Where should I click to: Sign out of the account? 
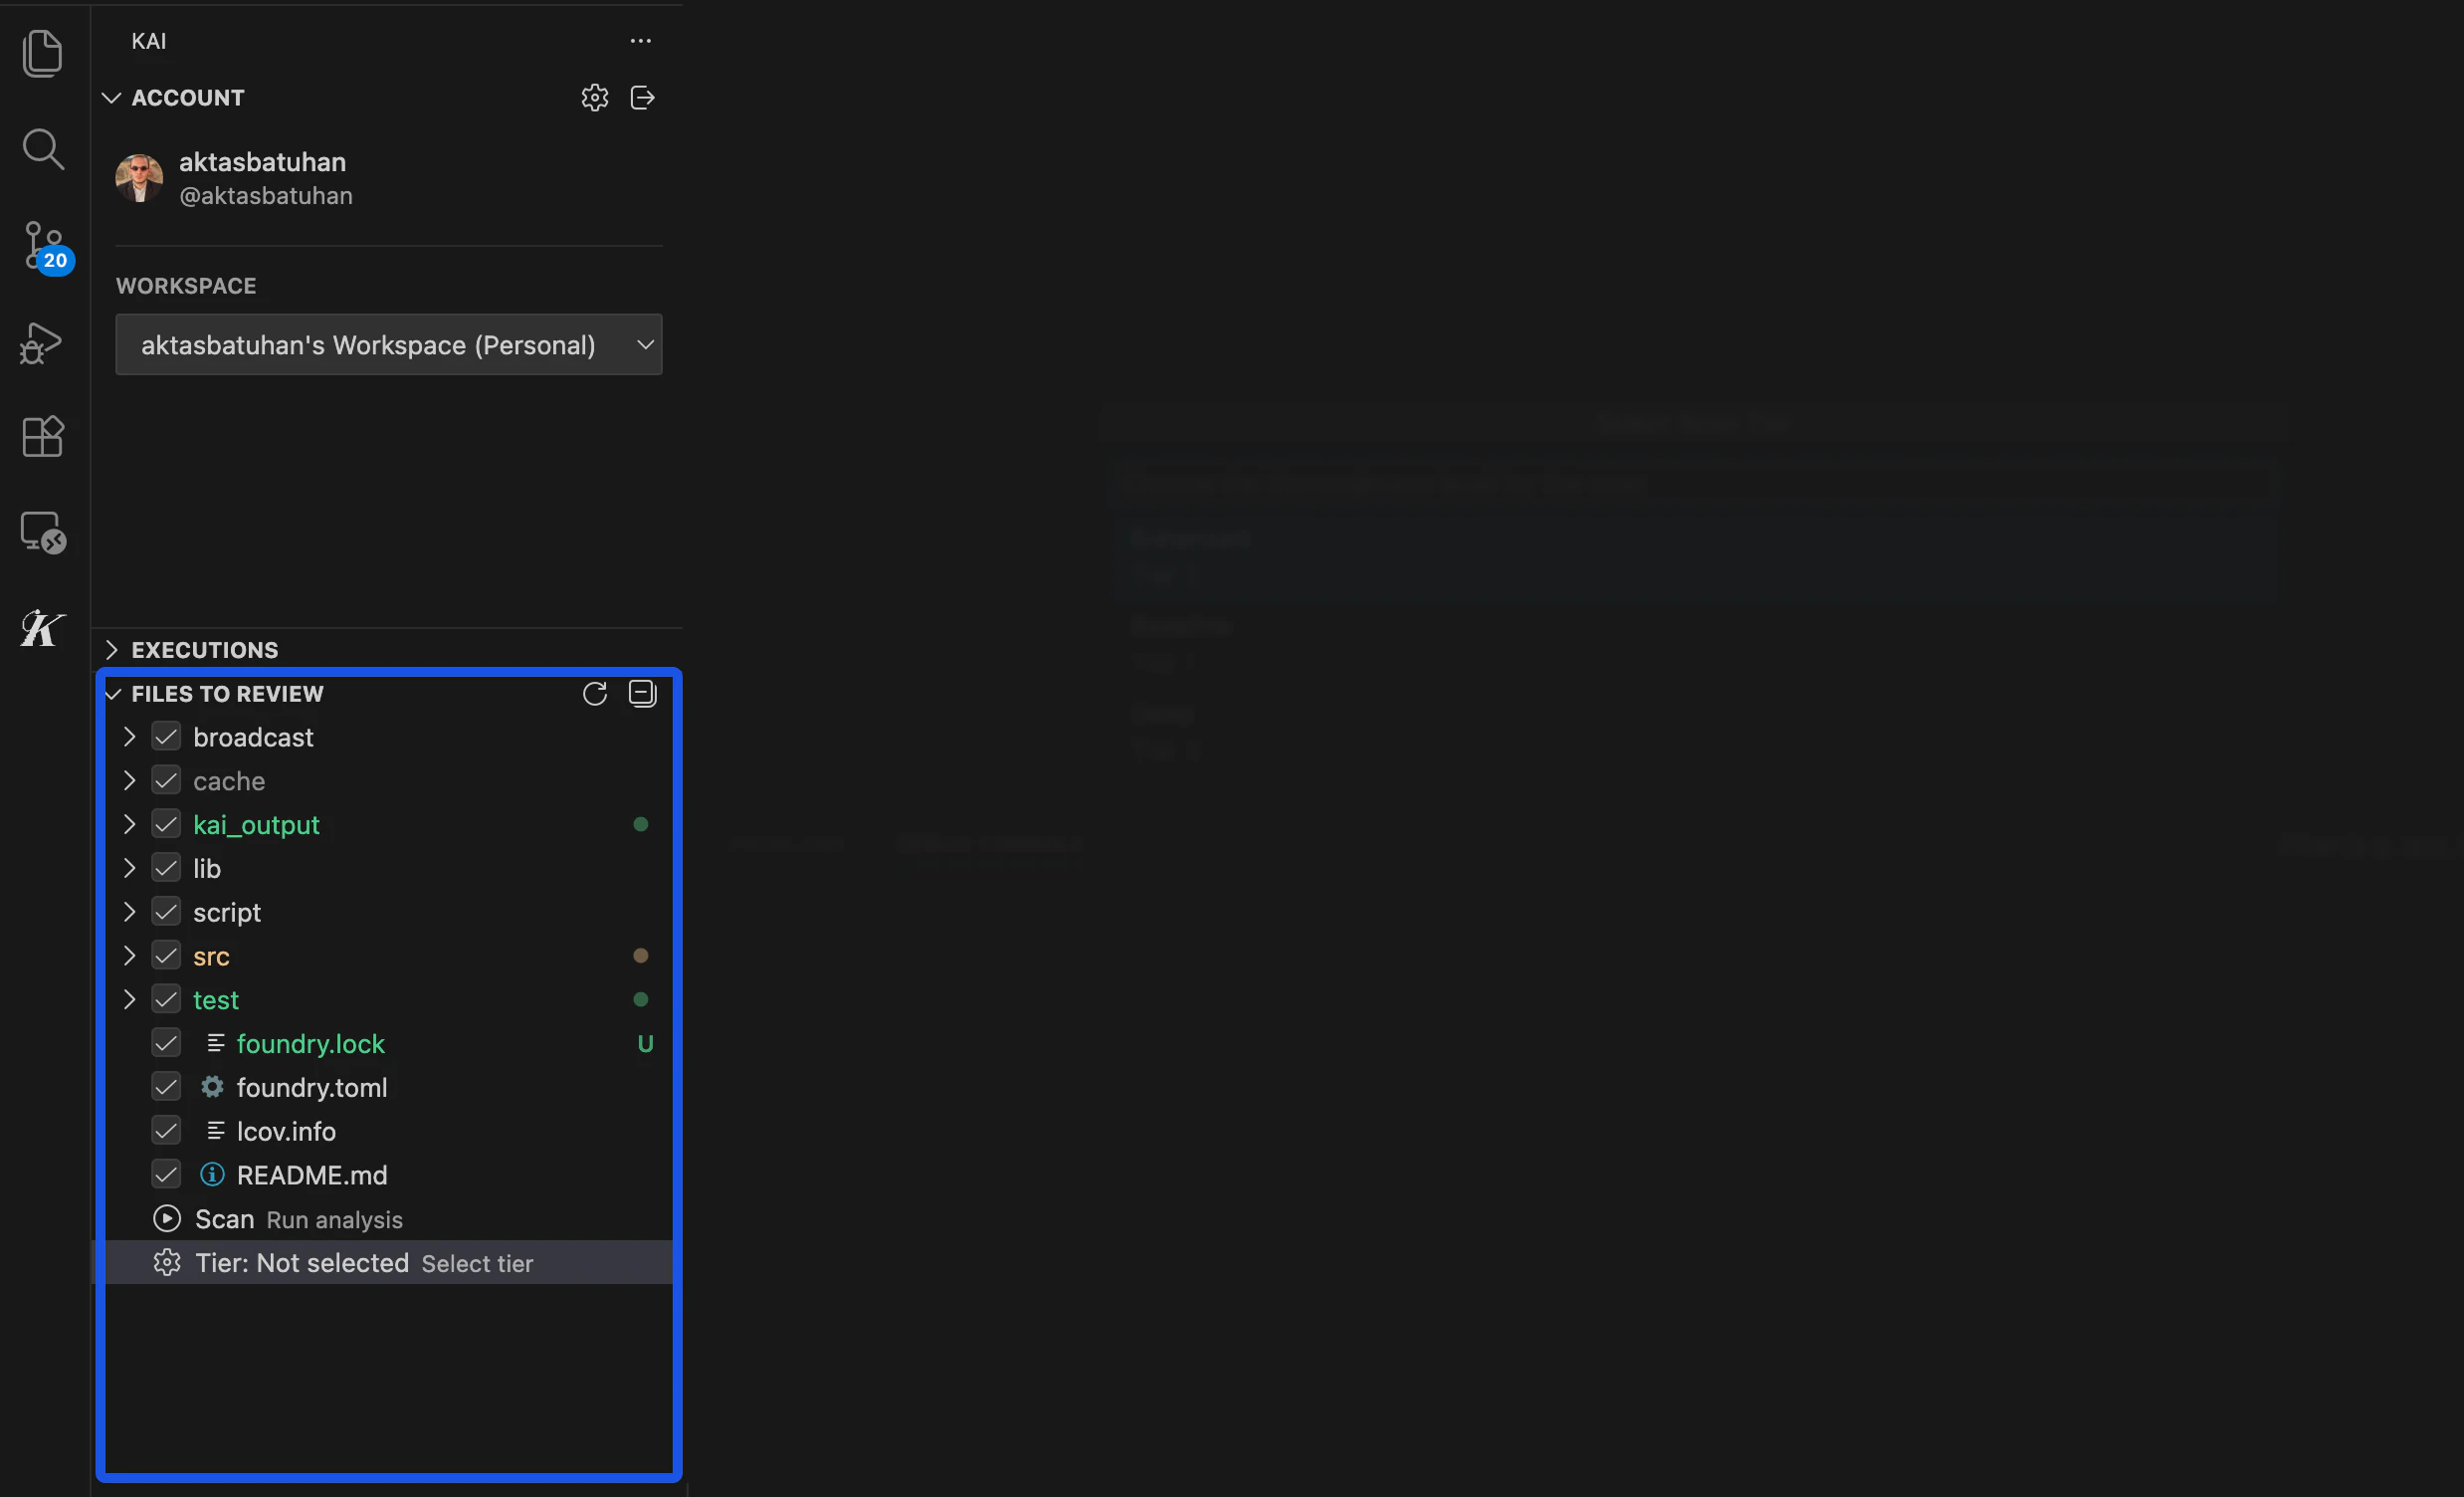(643, 97)
